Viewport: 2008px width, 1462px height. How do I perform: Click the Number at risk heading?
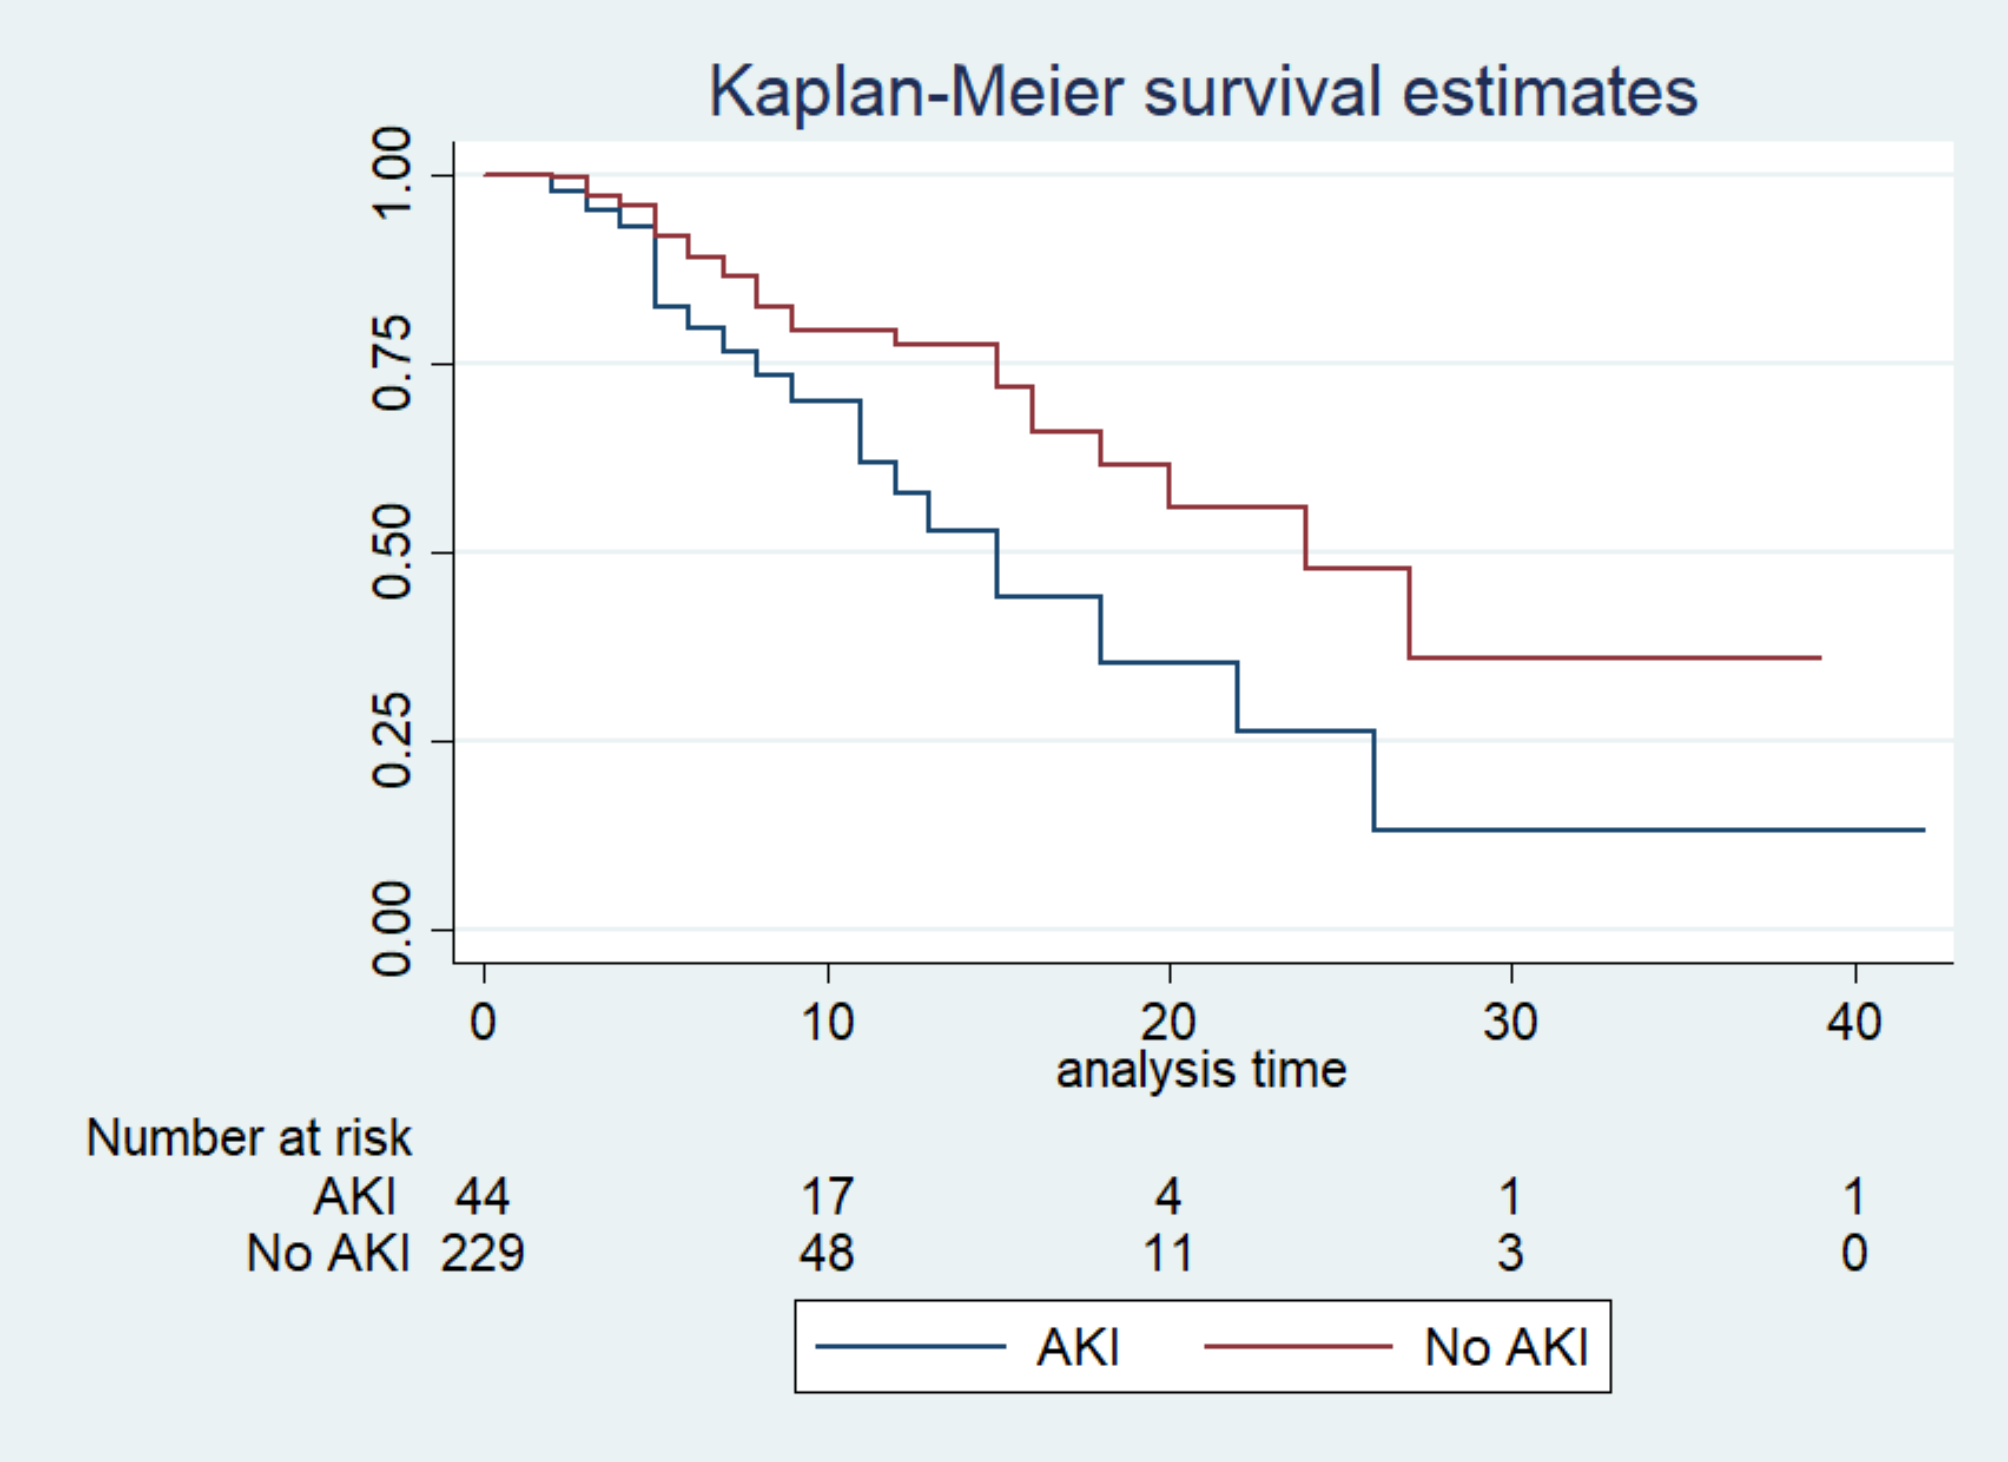coord(248,1138)
